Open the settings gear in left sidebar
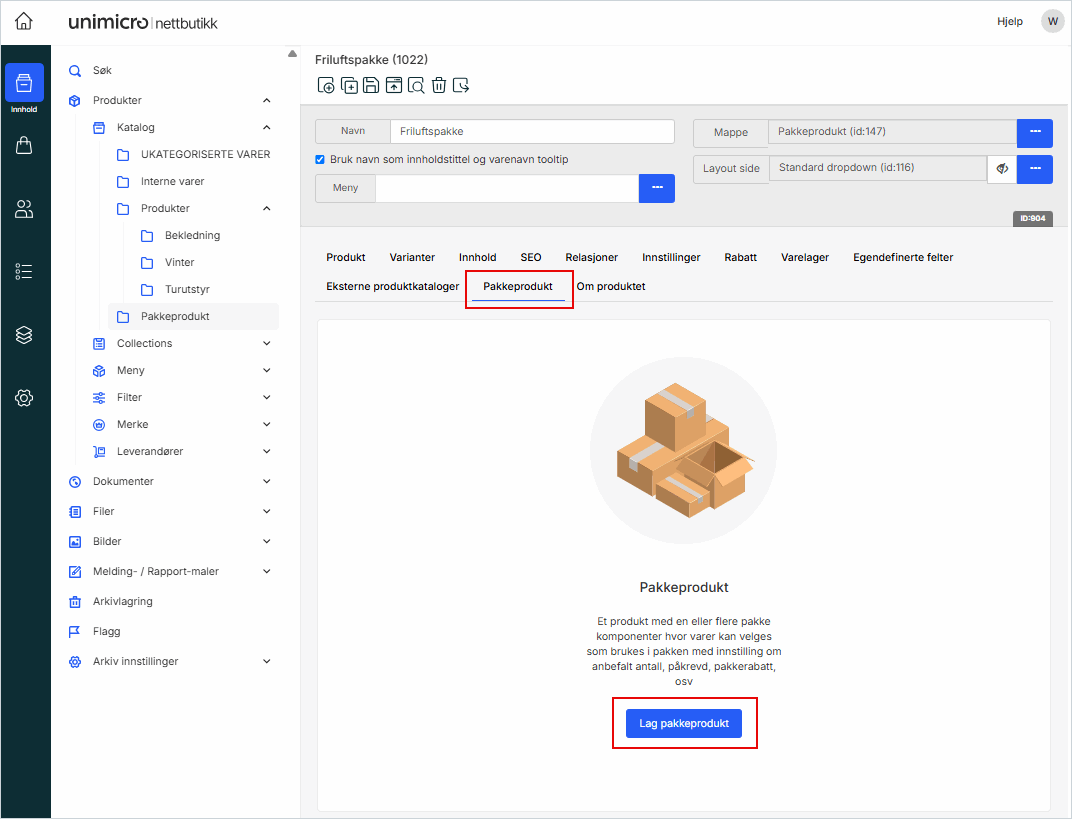1072x819 pixels. (x=24, y=398)
